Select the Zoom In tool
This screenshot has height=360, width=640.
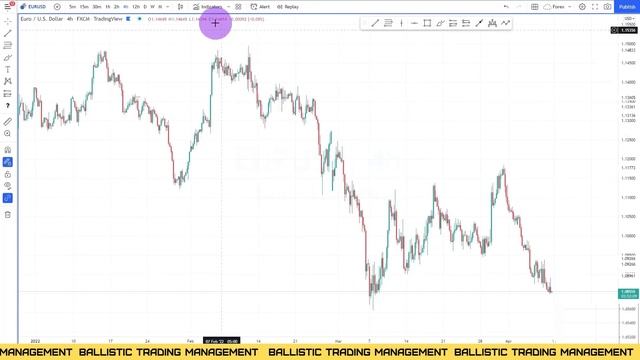tap(7, 133)
